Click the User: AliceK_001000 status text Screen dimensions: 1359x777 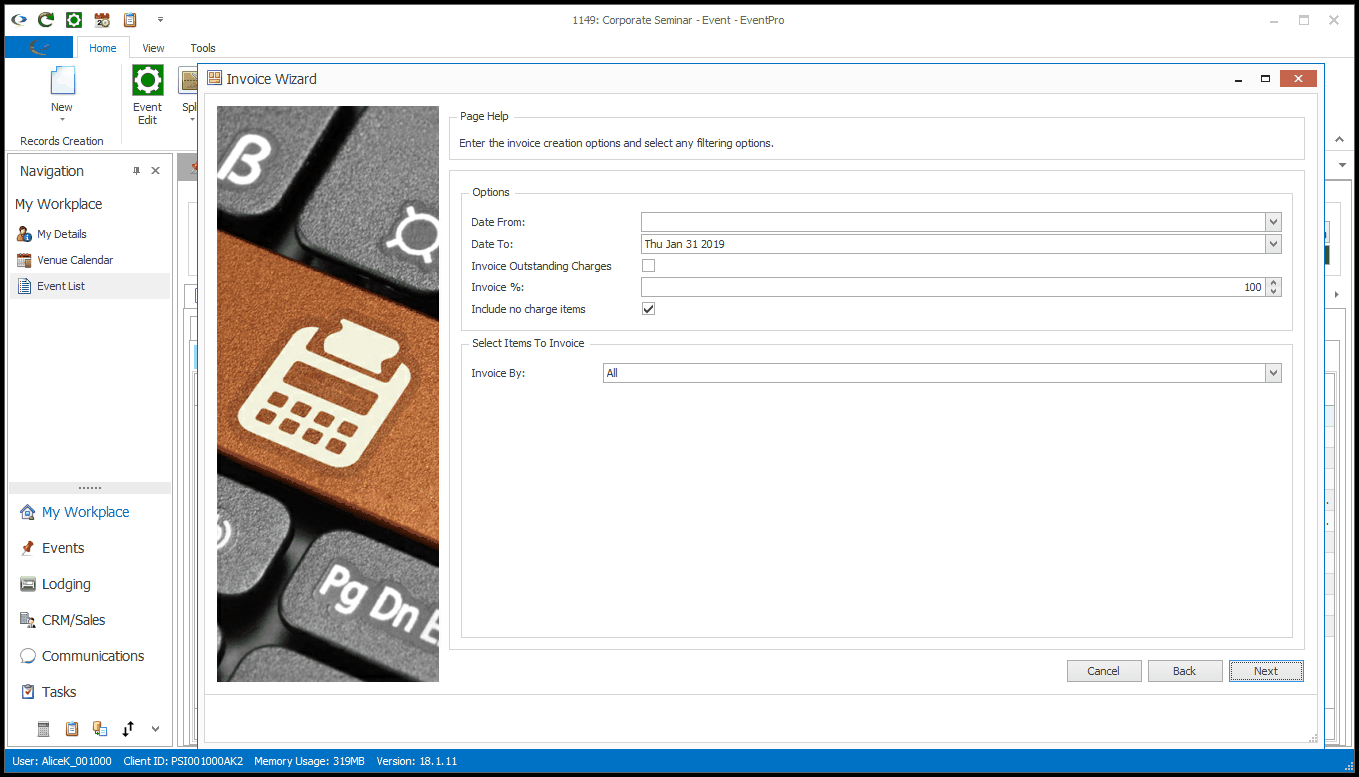pyautogui.click(x=62, y=761)
